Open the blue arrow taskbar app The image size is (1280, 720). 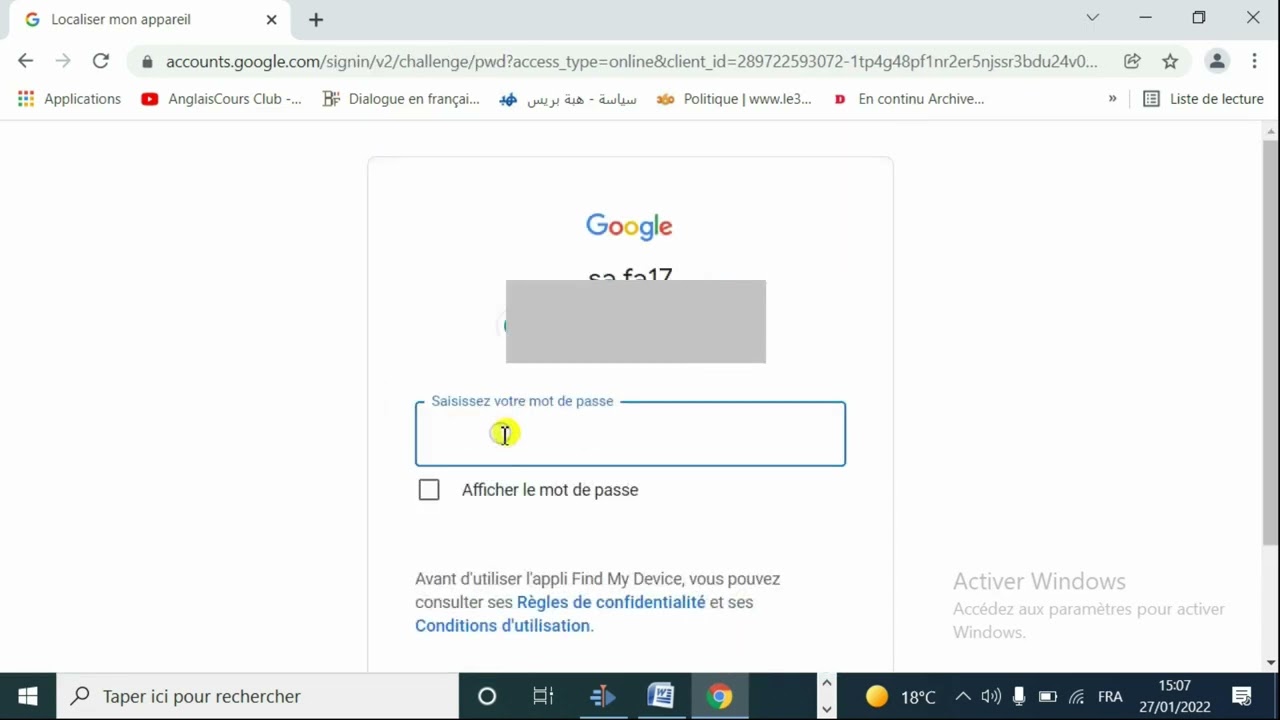(602, 696)
